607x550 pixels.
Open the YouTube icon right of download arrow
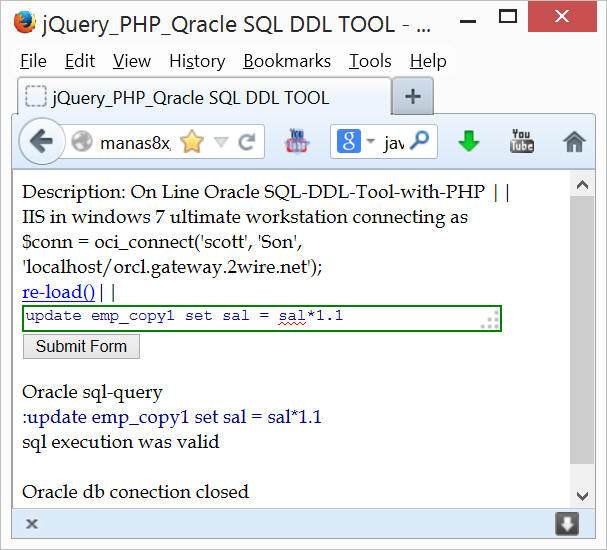[x=521, y=141]
